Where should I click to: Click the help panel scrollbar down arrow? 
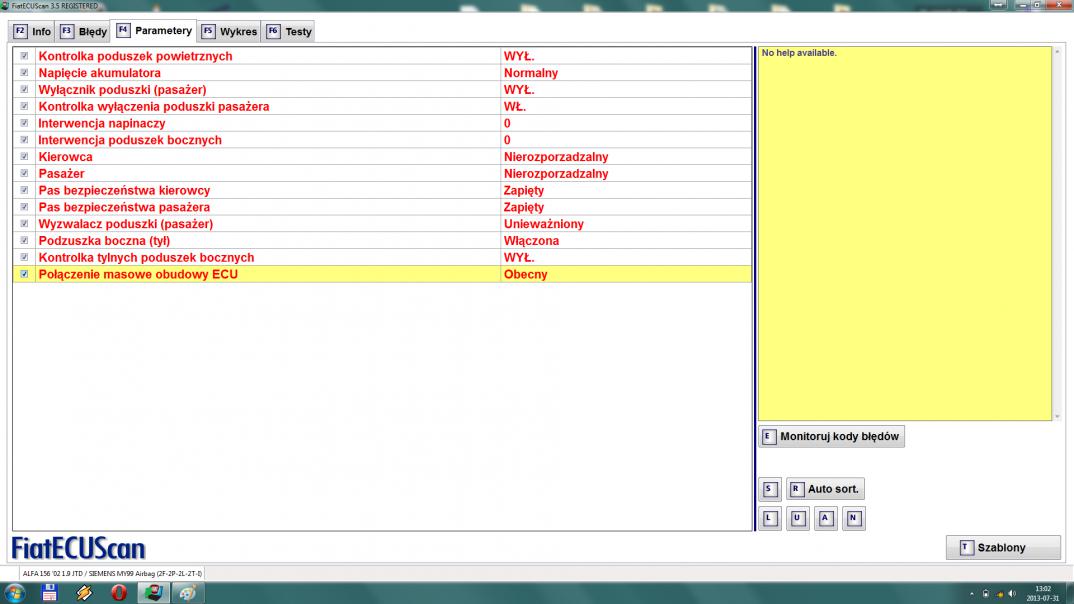coord(1057,416)
